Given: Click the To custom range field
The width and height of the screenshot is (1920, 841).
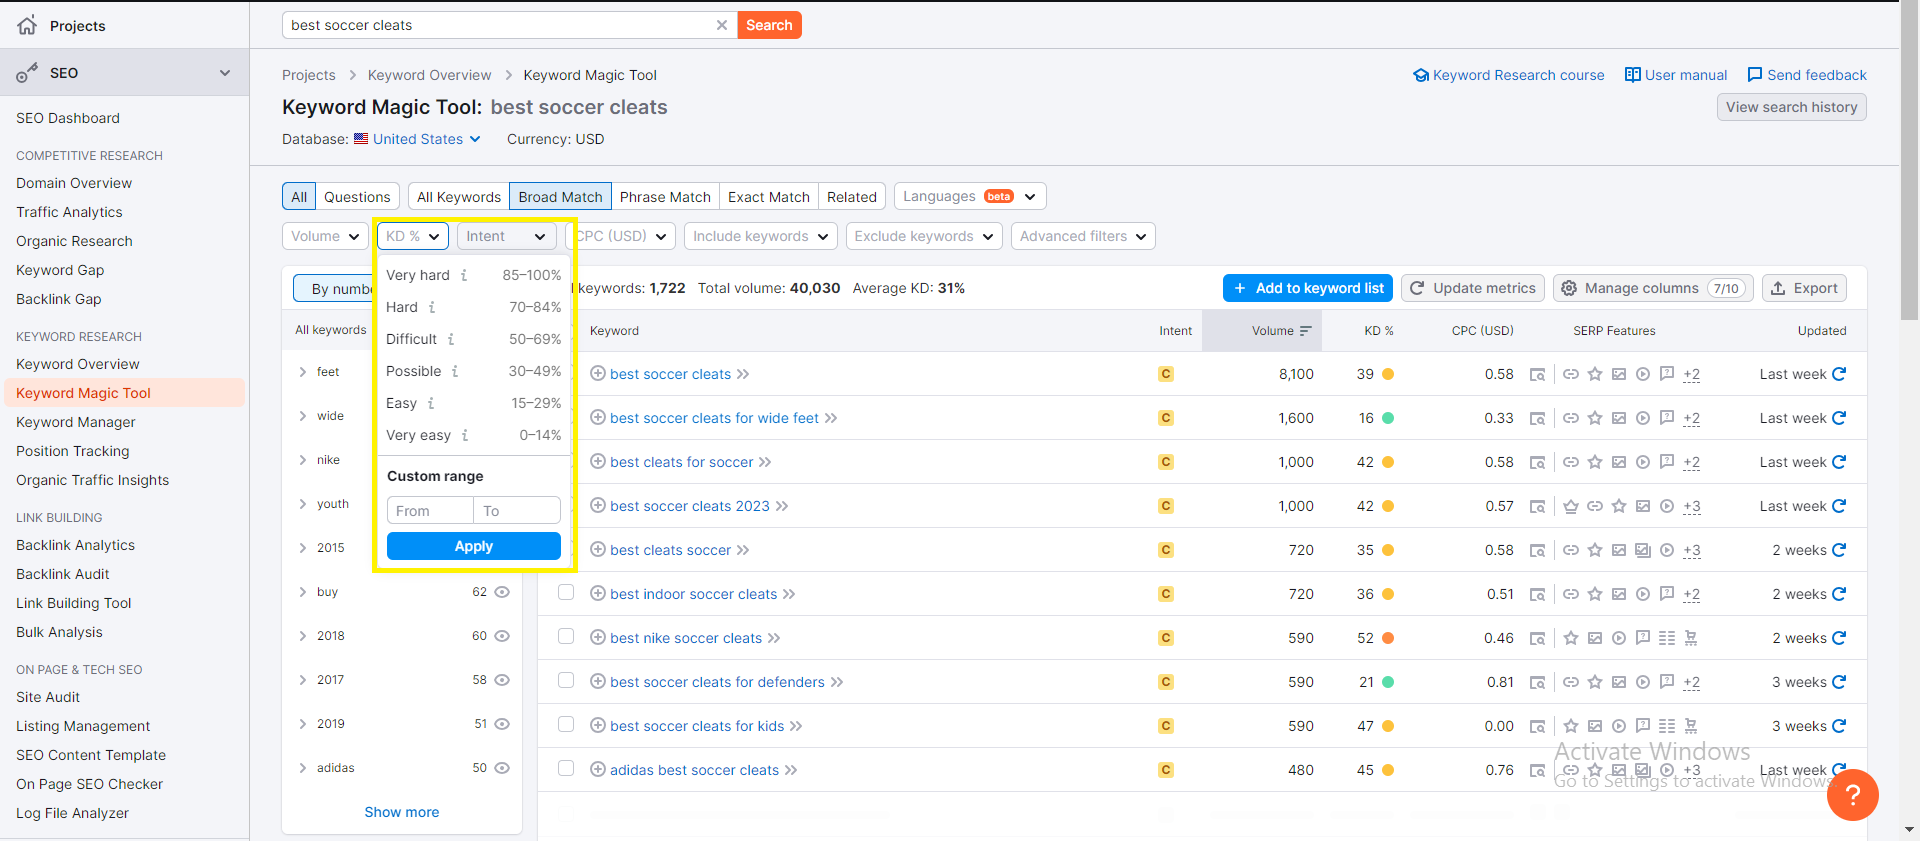Looking at the screenshot, I should point(517,511).
